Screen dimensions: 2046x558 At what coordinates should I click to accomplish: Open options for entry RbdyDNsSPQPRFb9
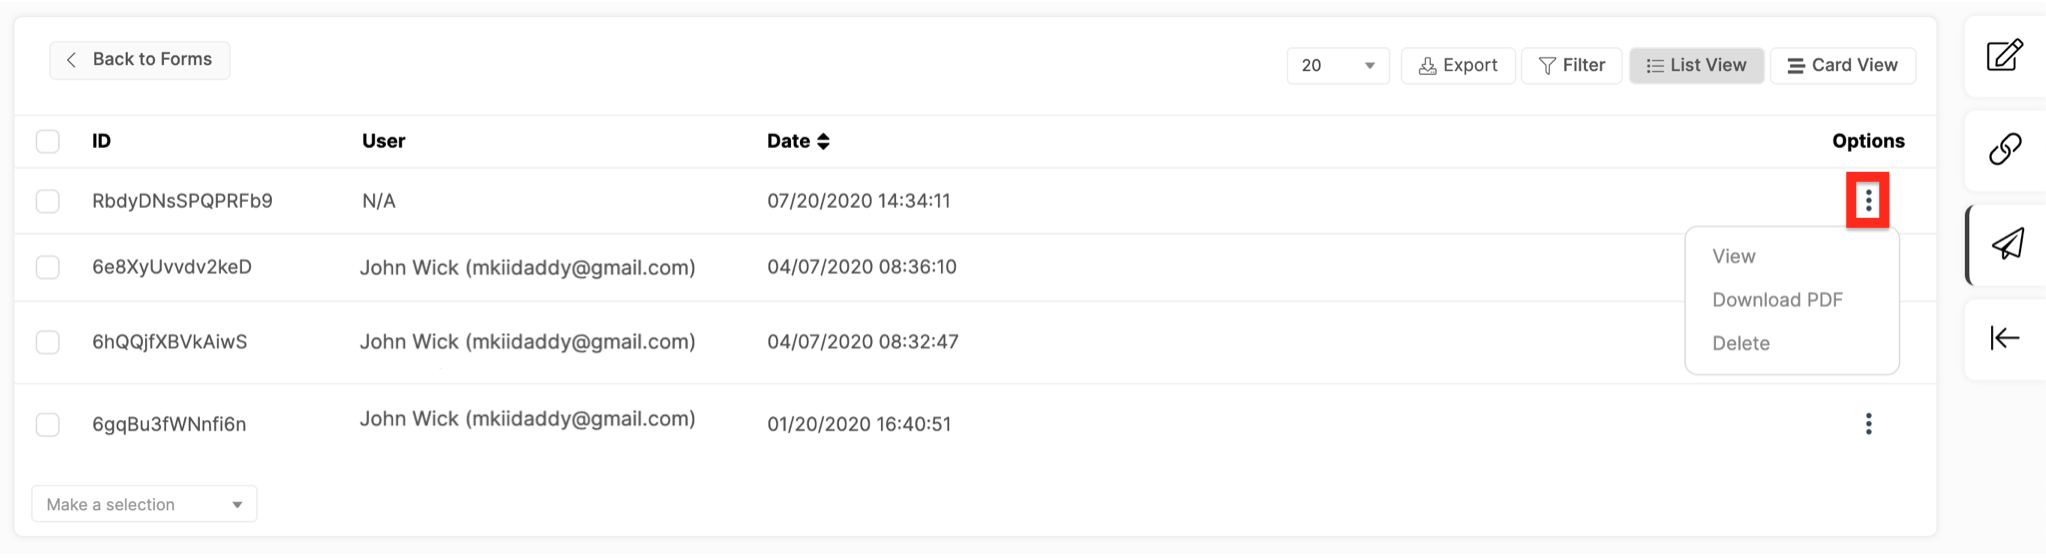pyautogui.click(x=1867, y=201)
